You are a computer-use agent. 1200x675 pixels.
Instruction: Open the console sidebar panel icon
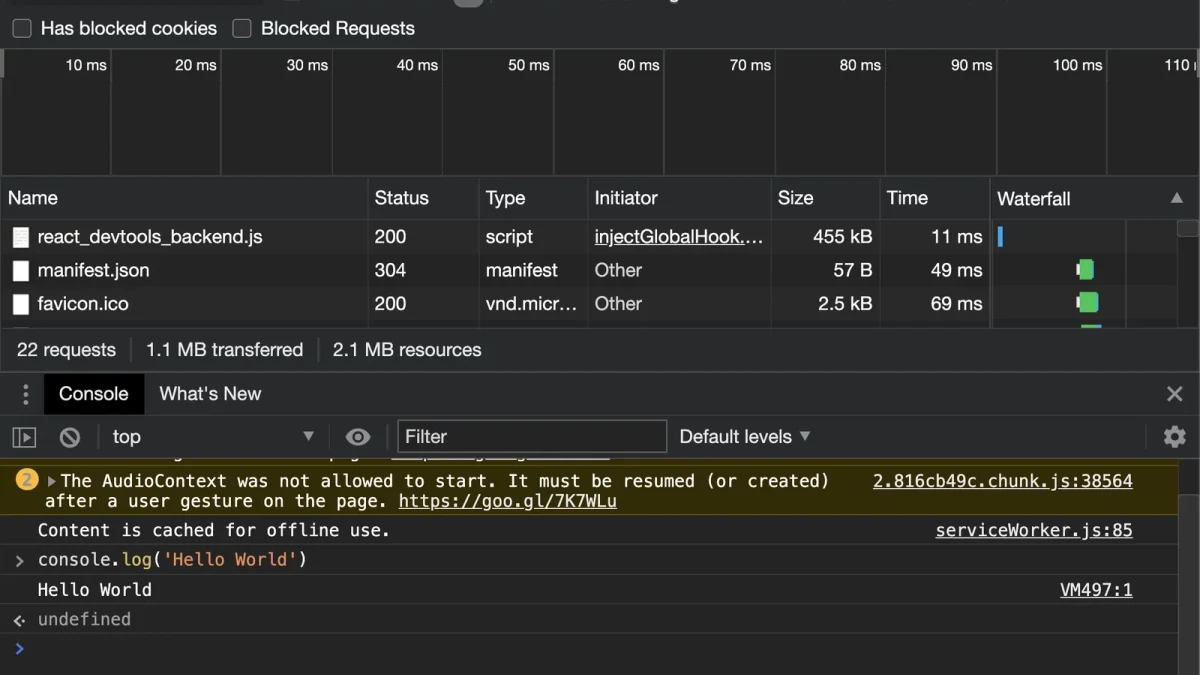(24, 437)
